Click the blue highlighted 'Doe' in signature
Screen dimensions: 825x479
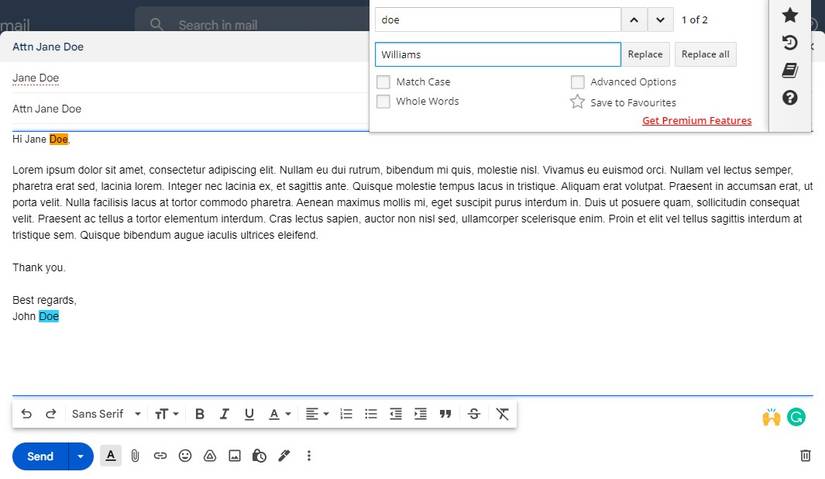(x=49, y=316)
